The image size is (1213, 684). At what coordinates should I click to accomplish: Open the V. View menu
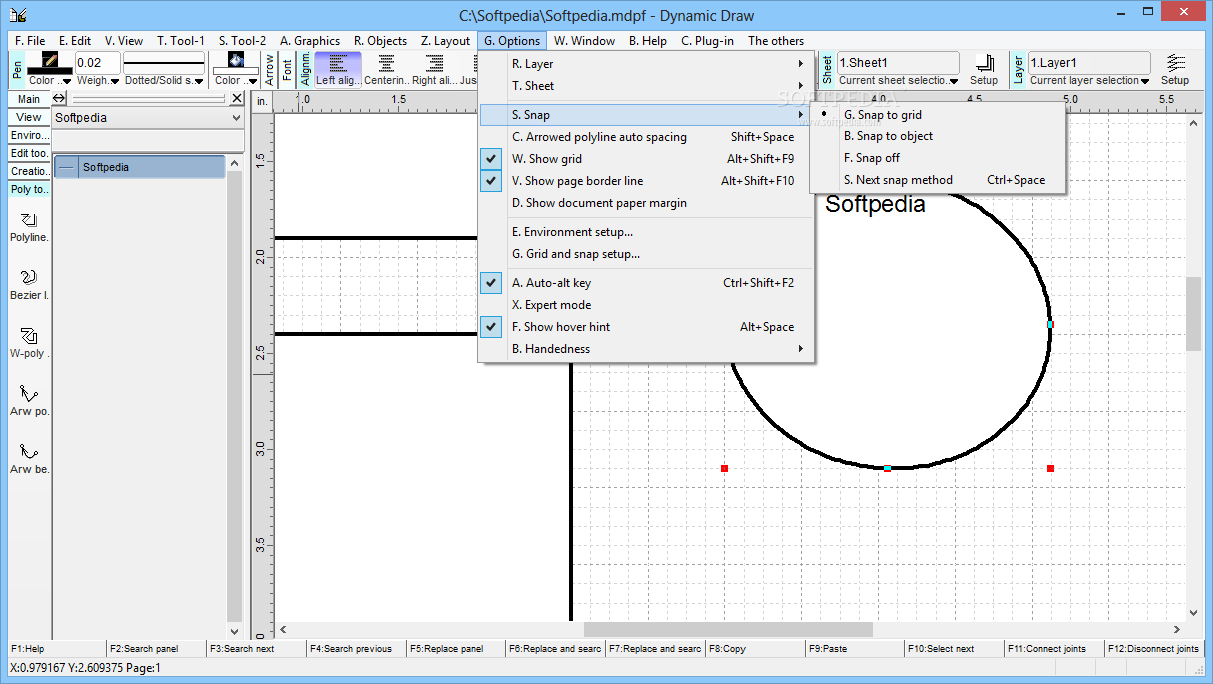pos(124,41)
